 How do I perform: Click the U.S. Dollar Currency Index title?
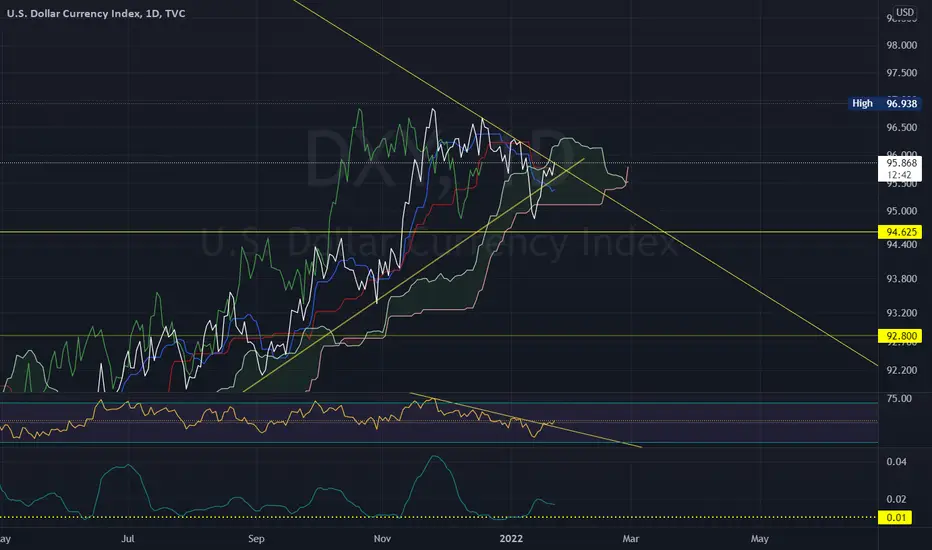(96, 13)
